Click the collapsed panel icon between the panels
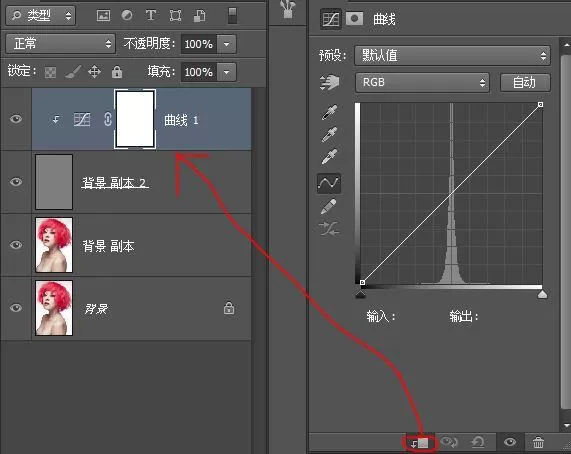 click(x=288, y=9)
